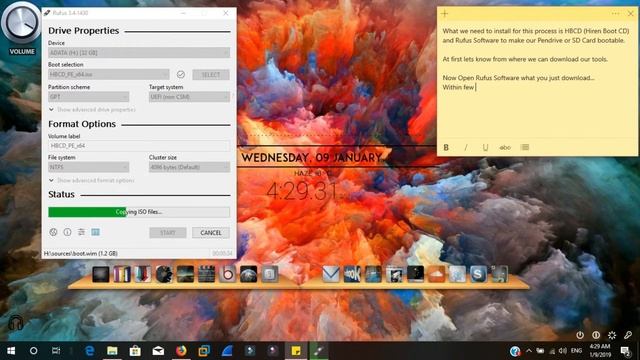Open the Skype dock icon
The image size is (640, 360).
click(478, 274)
